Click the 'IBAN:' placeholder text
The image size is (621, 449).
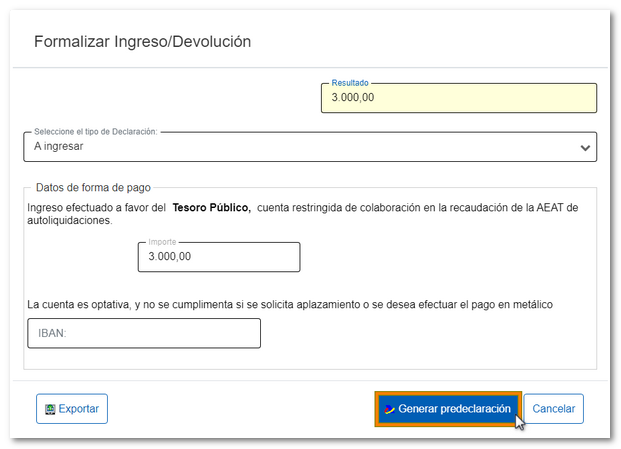pyautogui.click(x=52, y=333)
